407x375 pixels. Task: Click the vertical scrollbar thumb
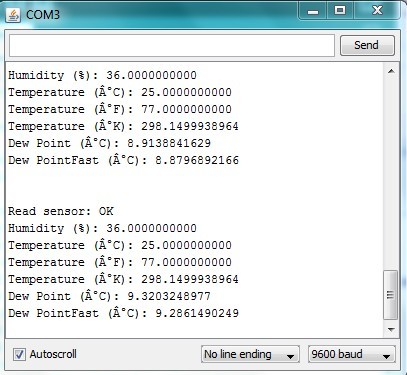(391, 295)
